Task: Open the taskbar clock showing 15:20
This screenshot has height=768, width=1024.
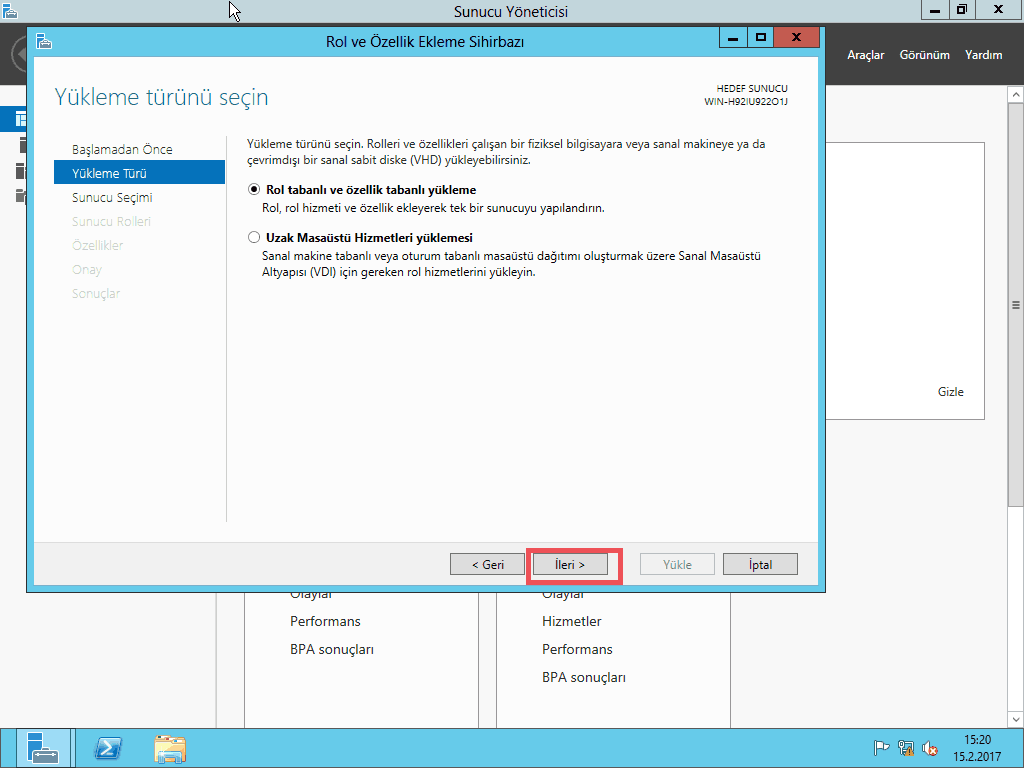Action: [977, 748]
